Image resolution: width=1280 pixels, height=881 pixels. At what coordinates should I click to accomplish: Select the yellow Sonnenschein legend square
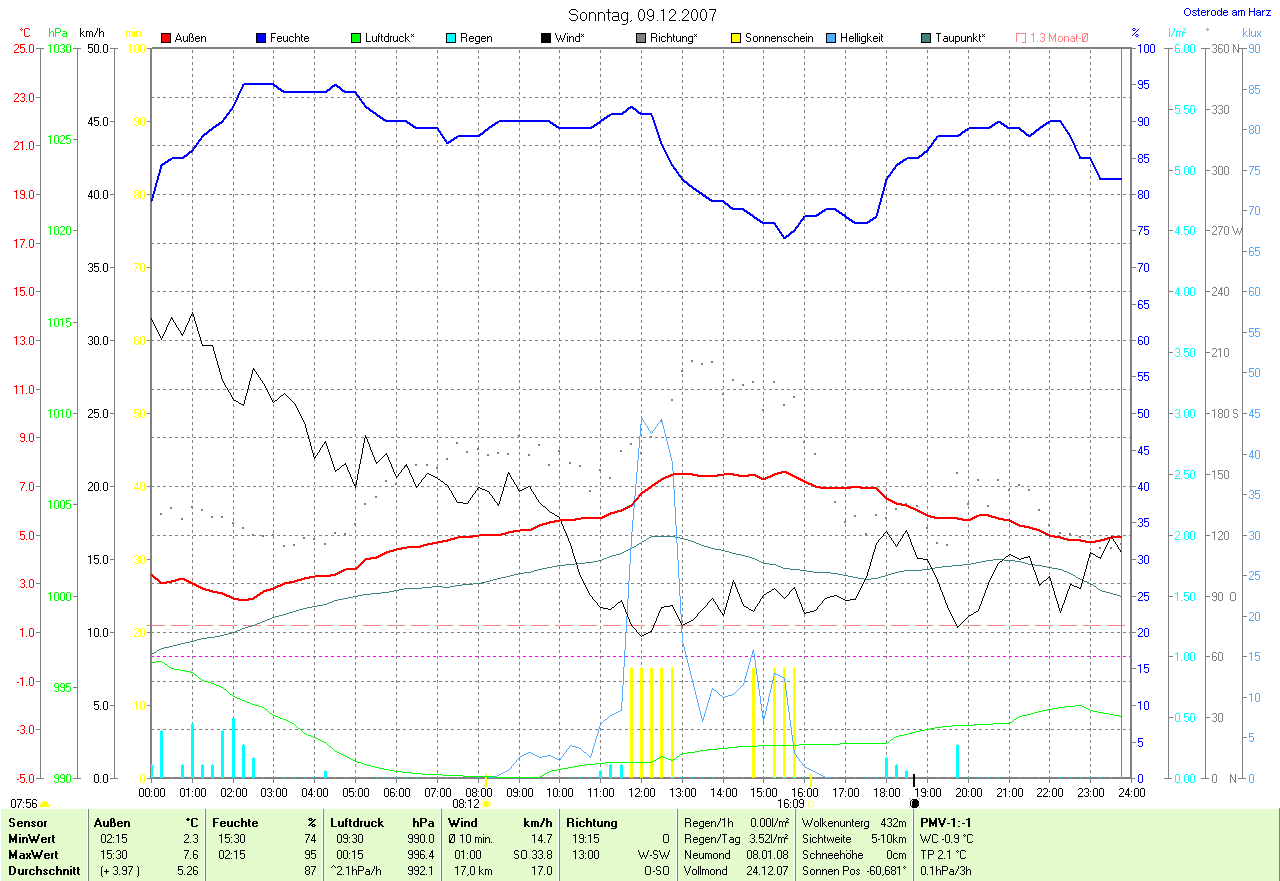pyautogui.click(x=736, y=38)
